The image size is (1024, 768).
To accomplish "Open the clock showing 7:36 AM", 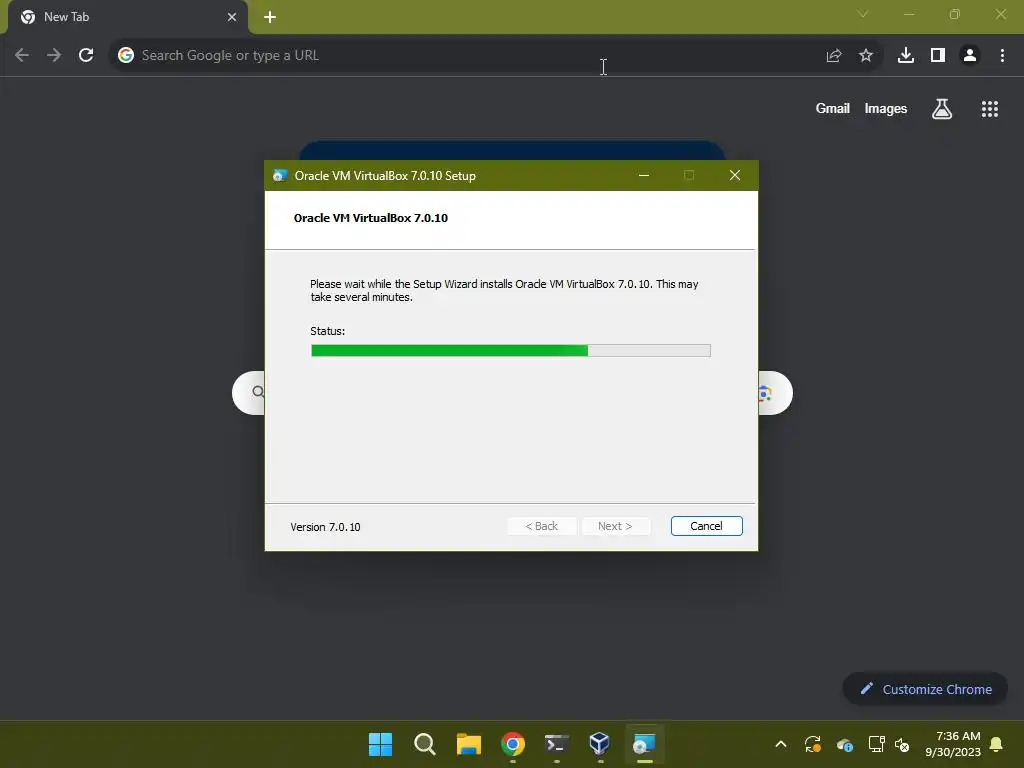I will (x=953, y=744).
